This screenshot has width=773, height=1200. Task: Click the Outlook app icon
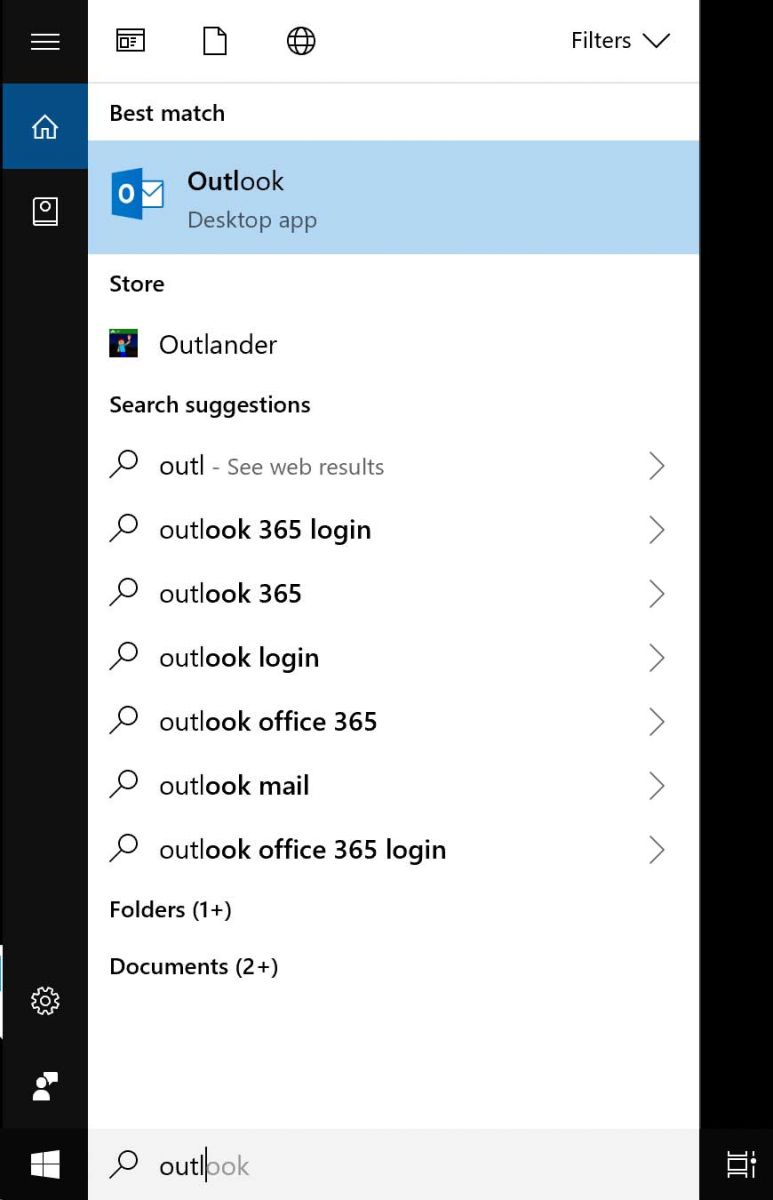[x=137, y=194]
